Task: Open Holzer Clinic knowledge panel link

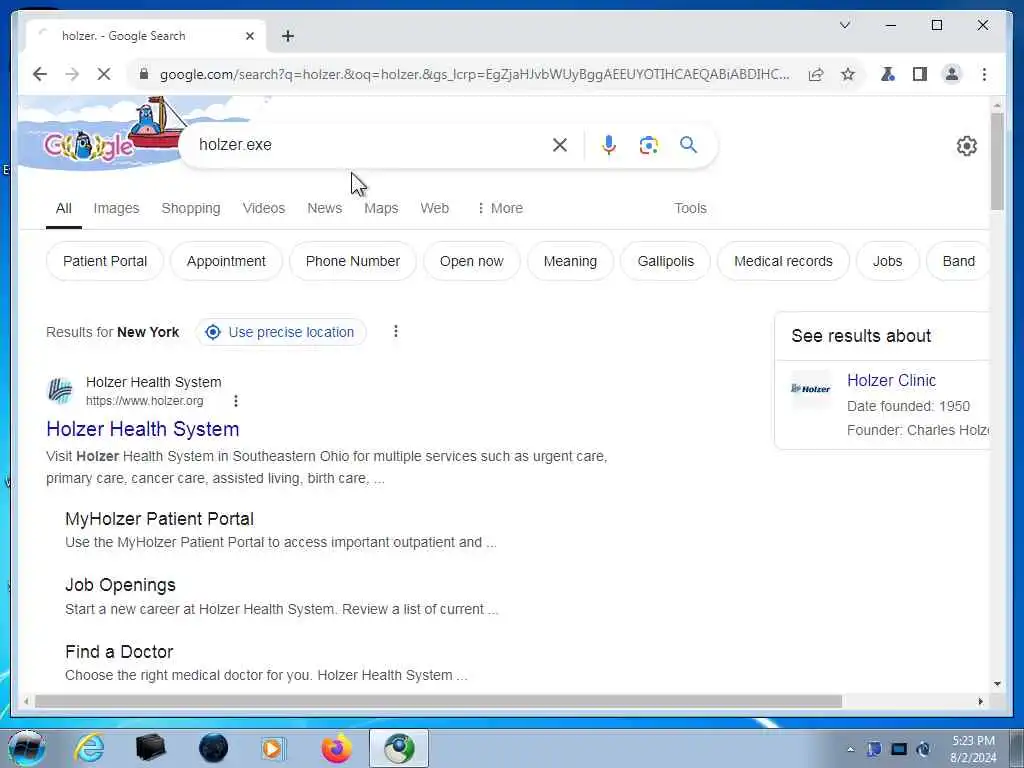Action: tap(891, 380)
